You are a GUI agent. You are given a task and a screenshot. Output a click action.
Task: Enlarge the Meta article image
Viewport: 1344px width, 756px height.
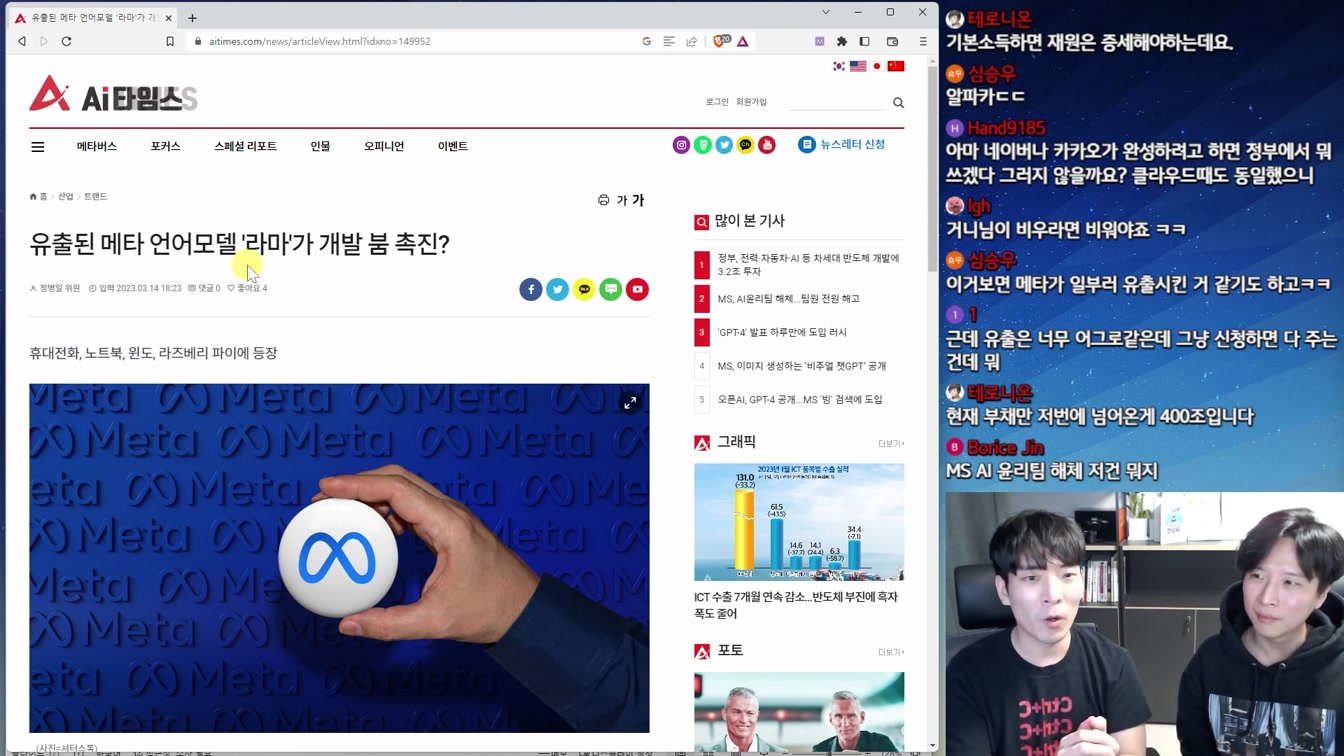(630, 402)
